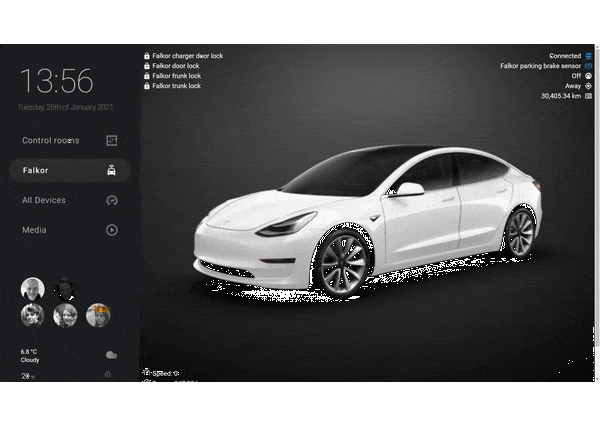
Task: Click the All Devices gauge icon
Action: pos(112,200)
